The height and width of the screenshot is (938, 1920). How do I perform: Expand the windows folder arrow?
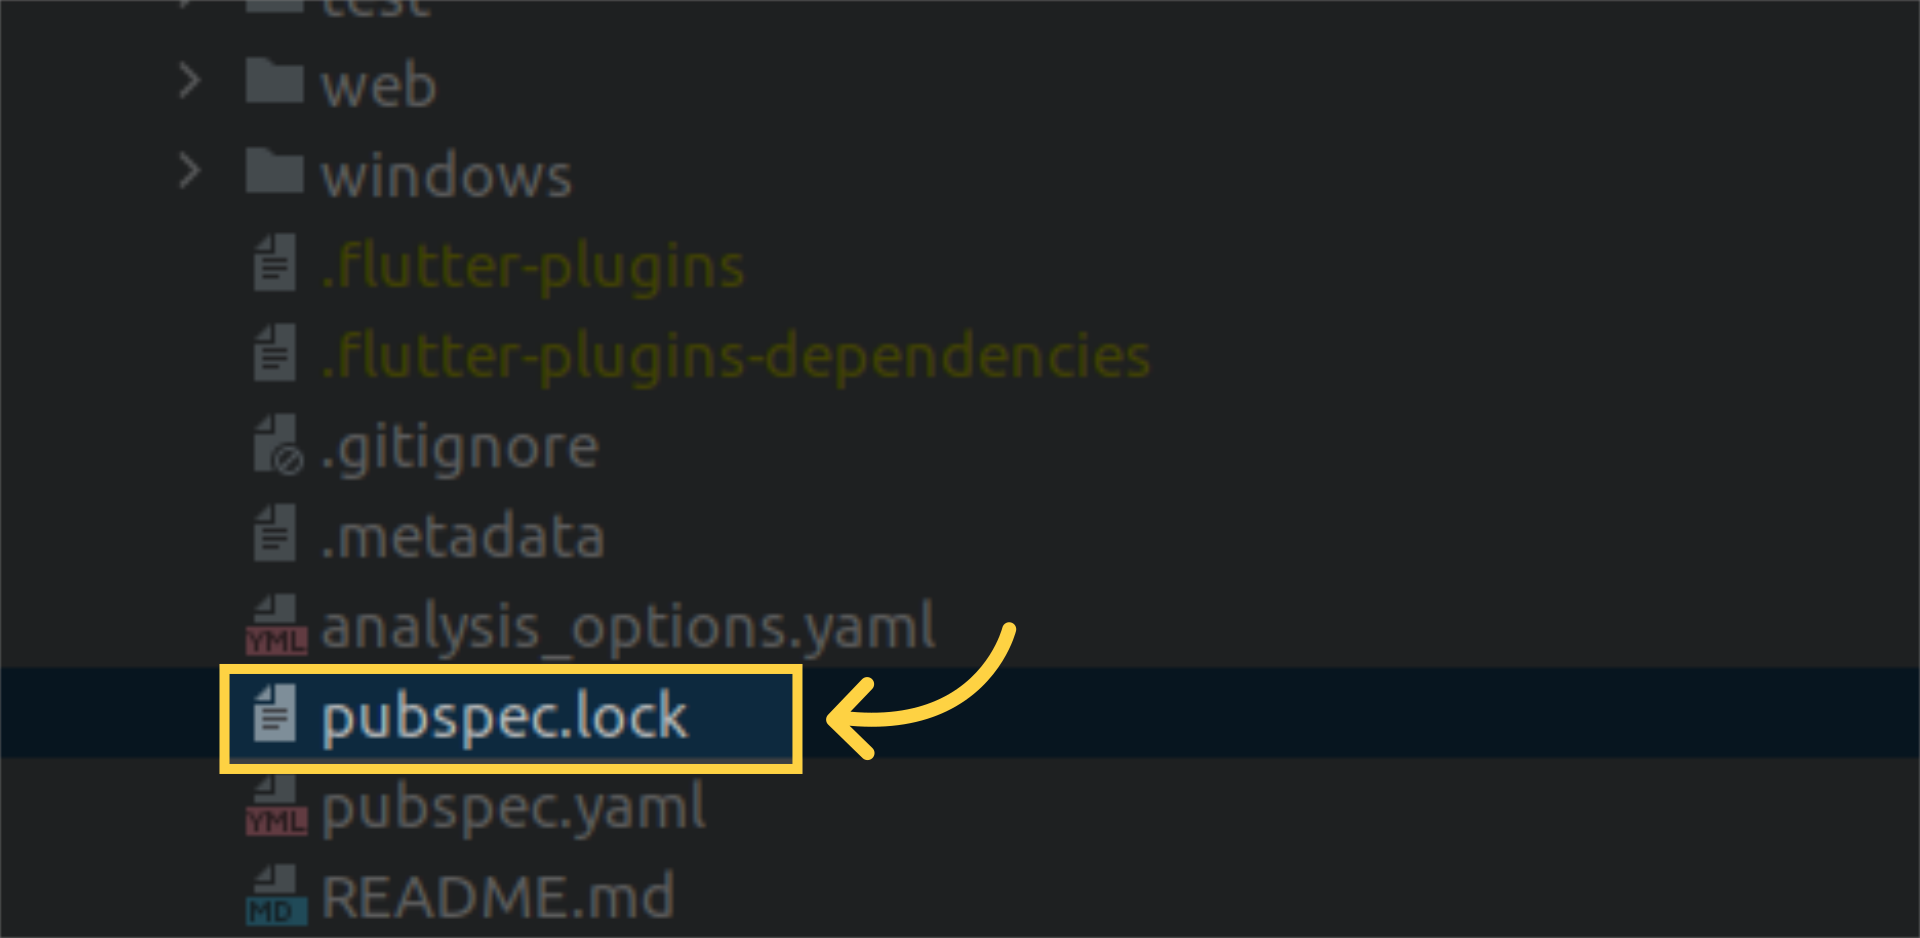(189, 171)
